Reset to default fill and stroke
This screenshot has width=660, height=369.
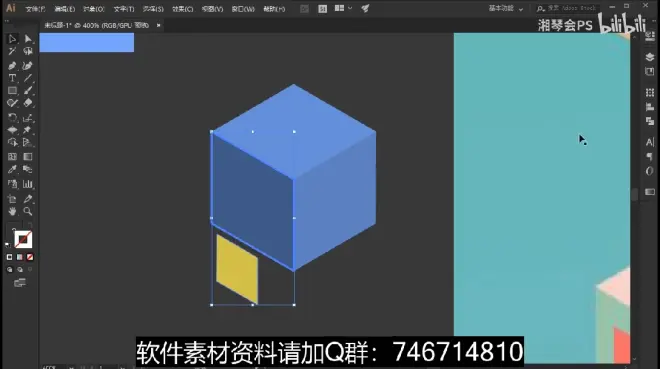[7, 244]
